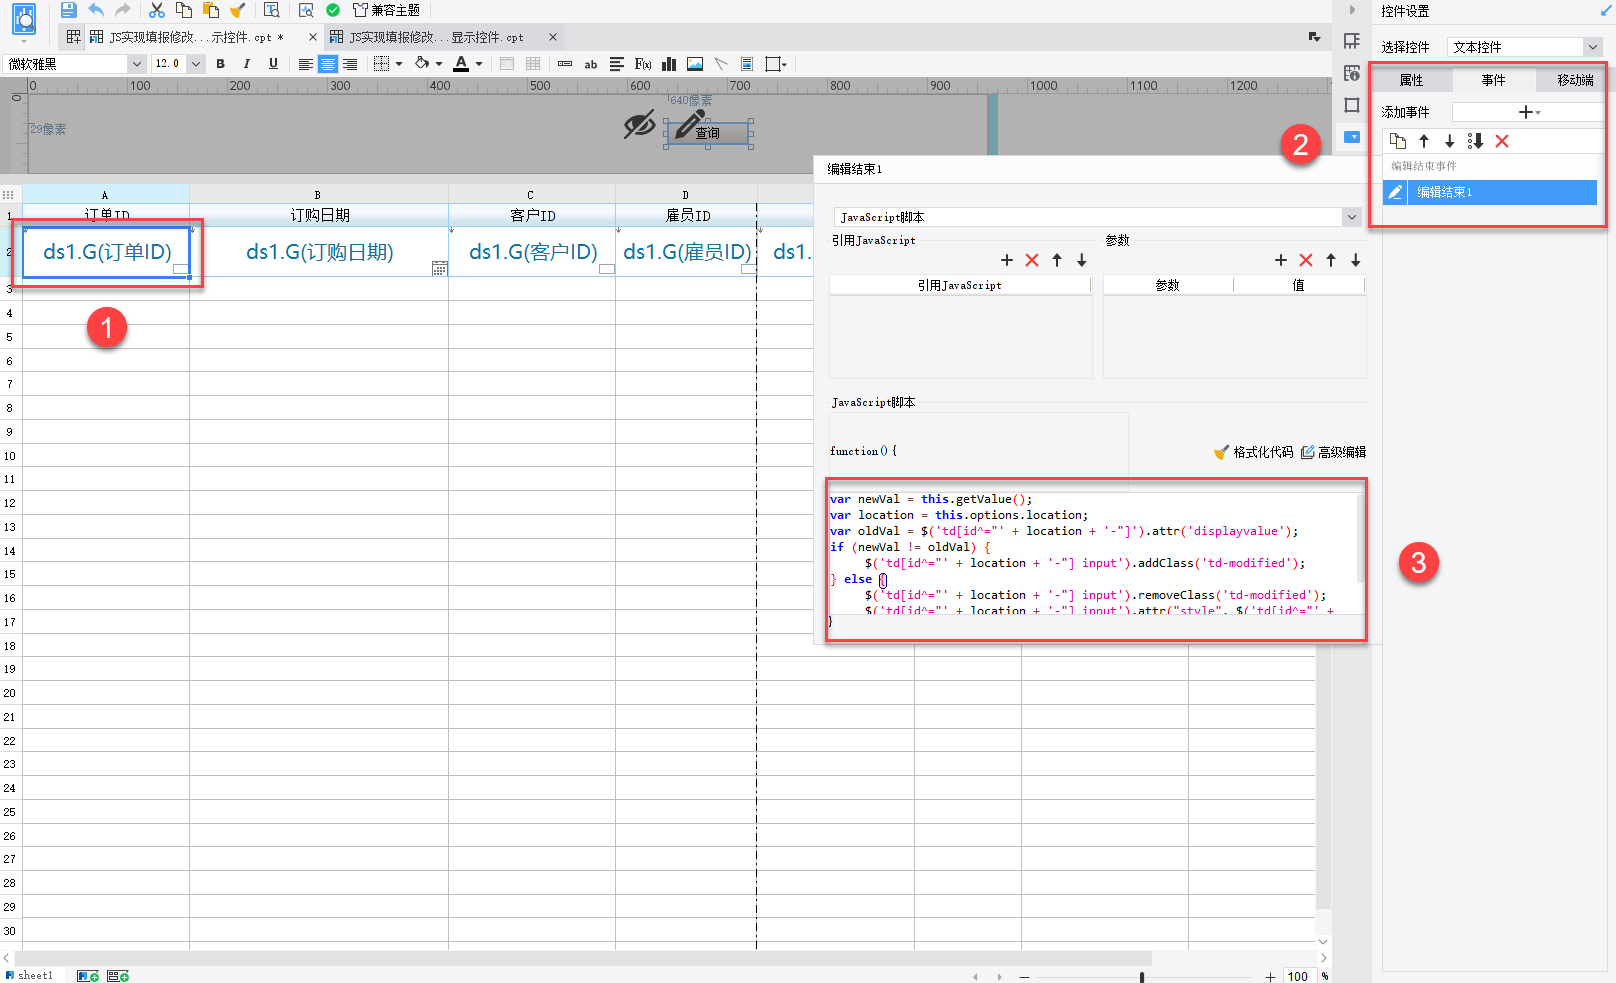1616x983 pixels.
Task: Click the insert sub-report icon
Action: (747, 64)
